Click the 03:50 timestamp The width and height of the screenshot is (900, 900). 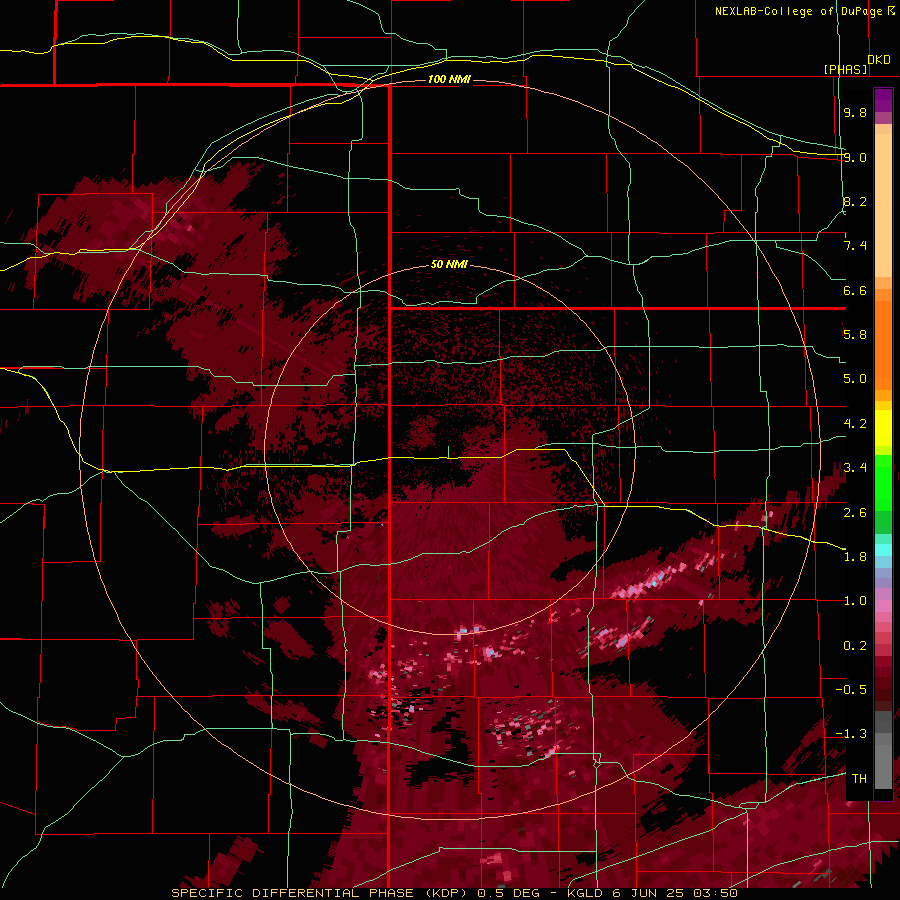717,893
